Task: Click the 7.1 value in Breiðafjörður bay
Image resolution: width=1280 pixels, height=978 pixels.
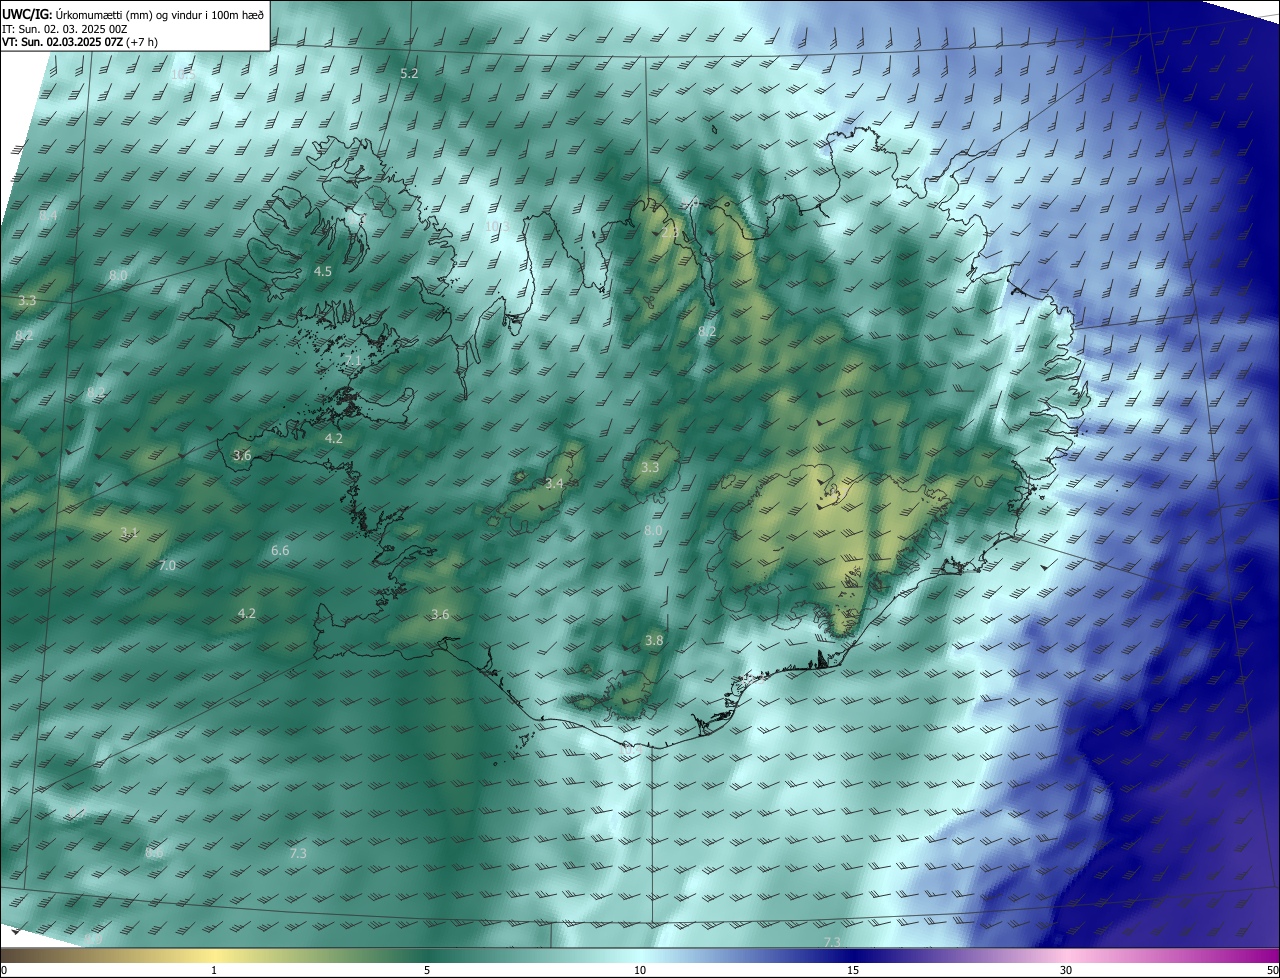Action: coord(352,360)
